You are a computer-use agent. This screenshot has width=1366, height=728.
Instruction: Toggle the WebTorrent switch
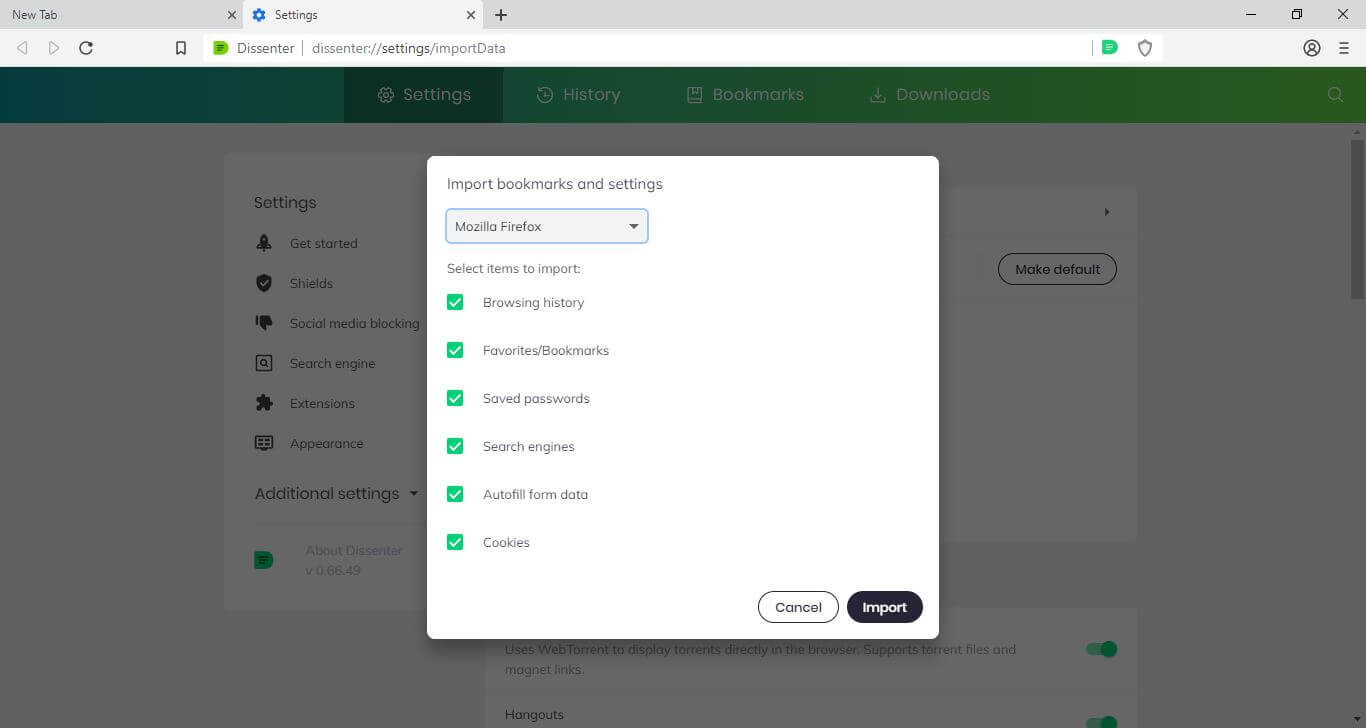pyautogui.click(x=1101, y=649)
